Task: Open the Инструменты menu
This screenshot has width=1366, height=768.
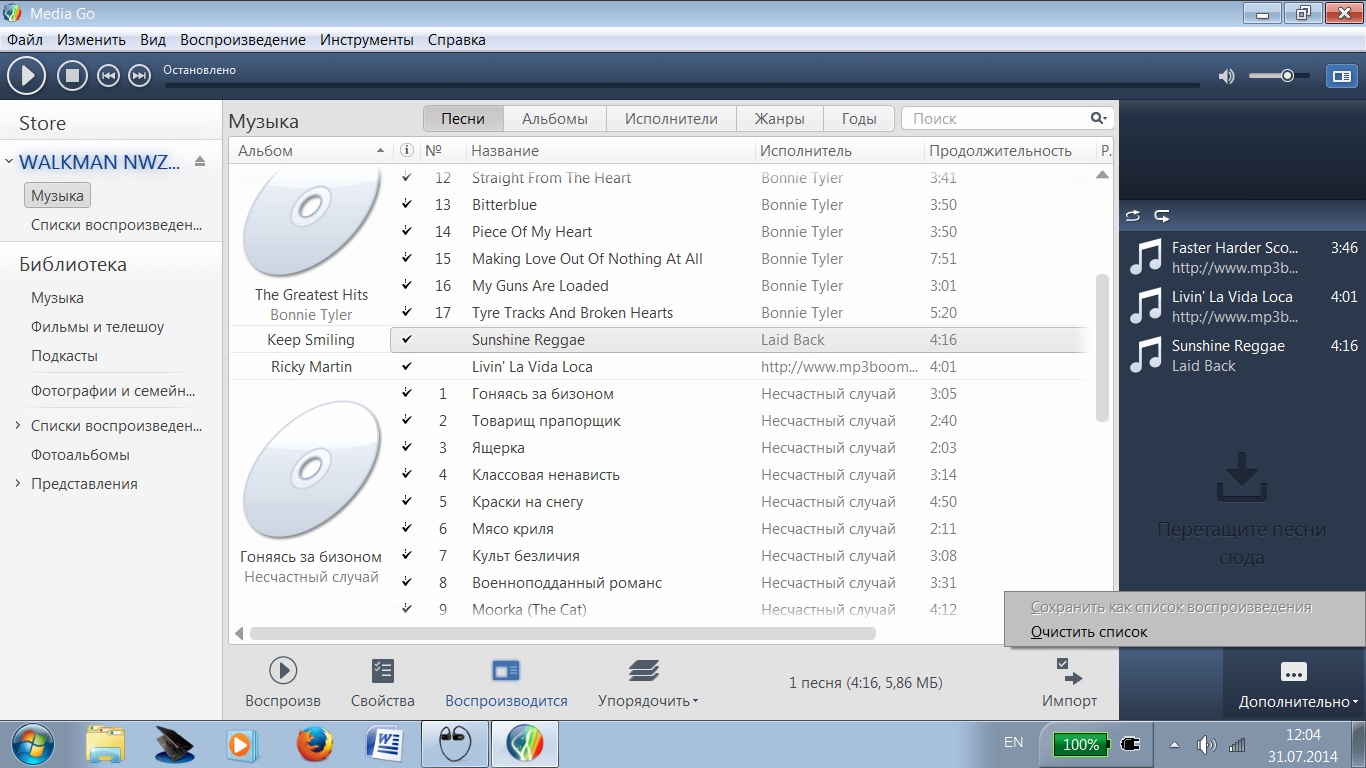Action: (366, 40)
